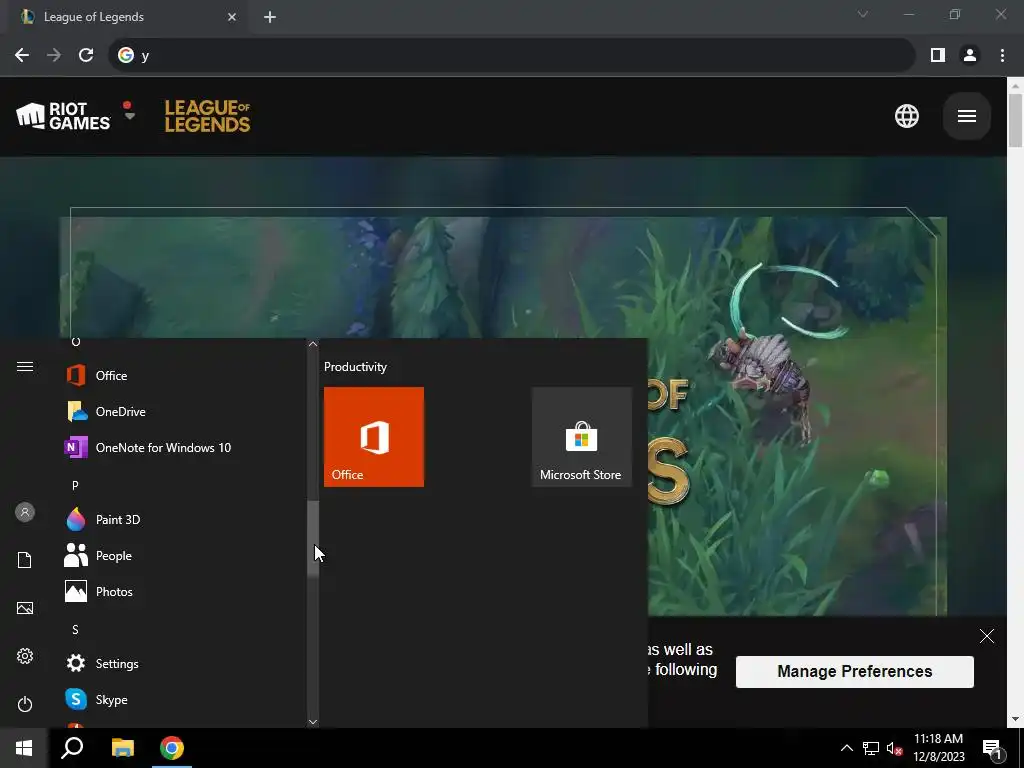Reload the page in Chrome
Image resolution: width=1024 pixels, height=768 pixels.
pyautogui.click(x=86, y=56)
